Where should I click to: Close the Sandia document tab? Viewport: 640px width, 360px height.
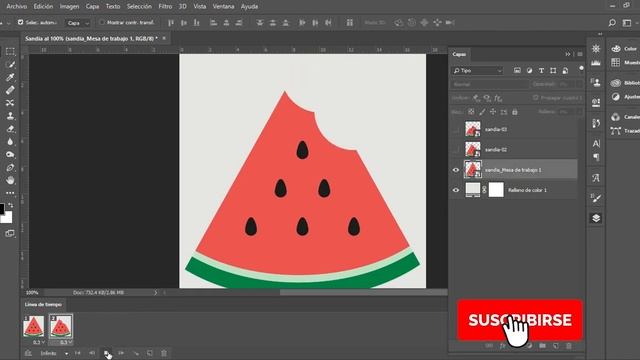[164, 38]
